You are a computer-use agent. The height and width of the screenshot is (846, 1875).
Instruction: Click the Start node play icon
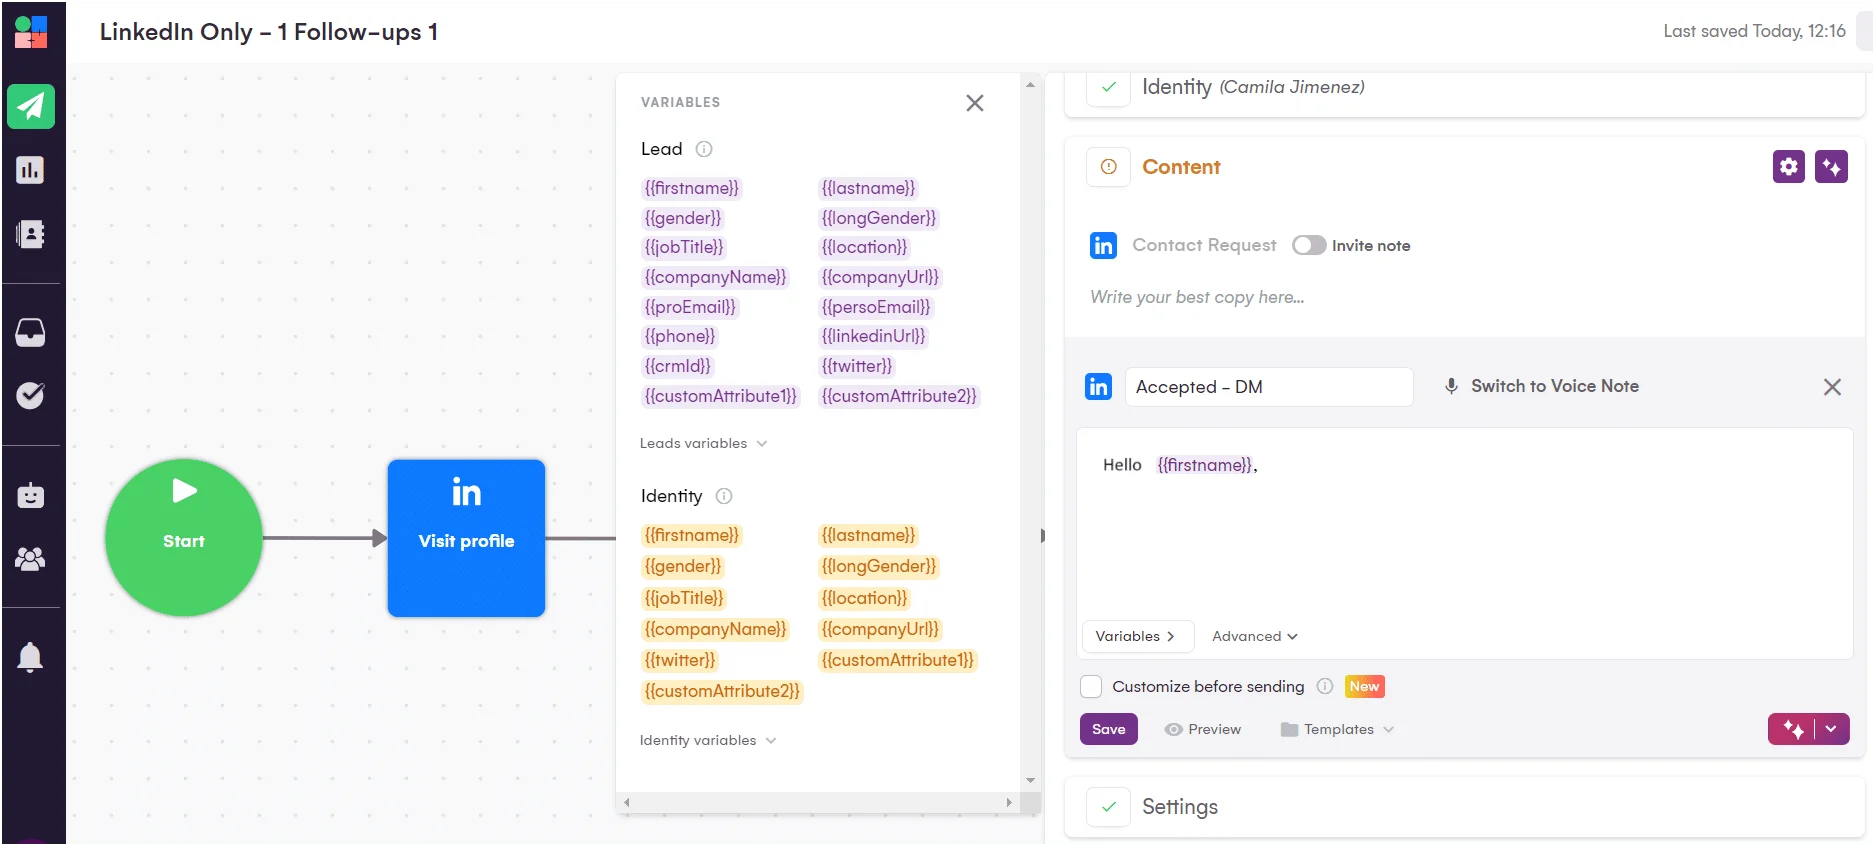pos(184,491)
